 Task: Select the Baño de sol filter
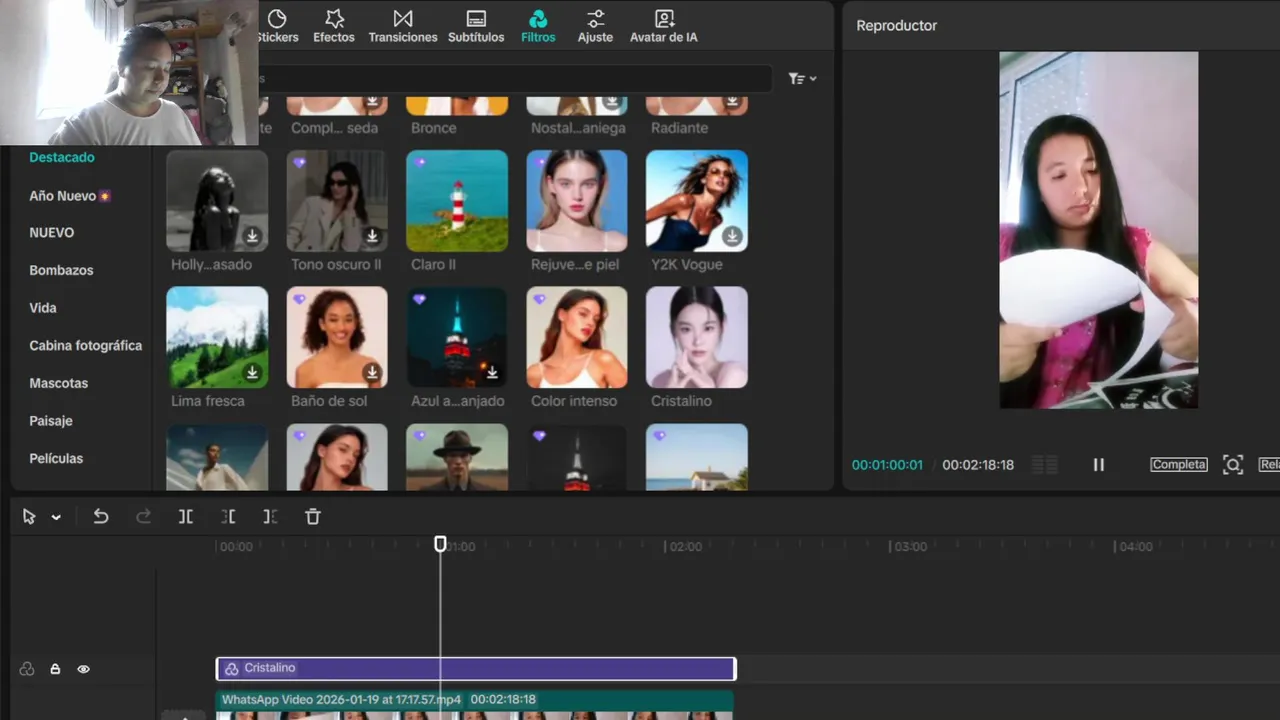pyautogui.click(x=337, y=337)
